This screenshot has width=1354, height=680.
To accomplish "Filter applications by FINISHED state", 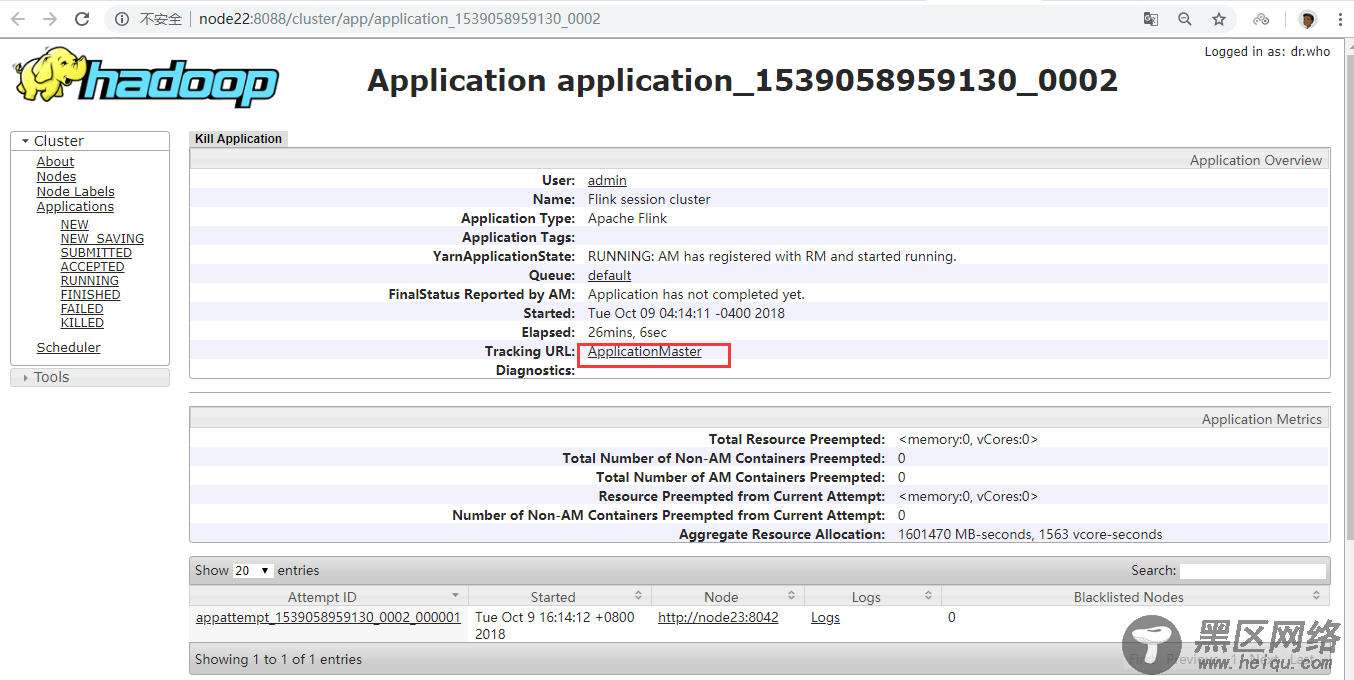I will [x=91, y=295].
